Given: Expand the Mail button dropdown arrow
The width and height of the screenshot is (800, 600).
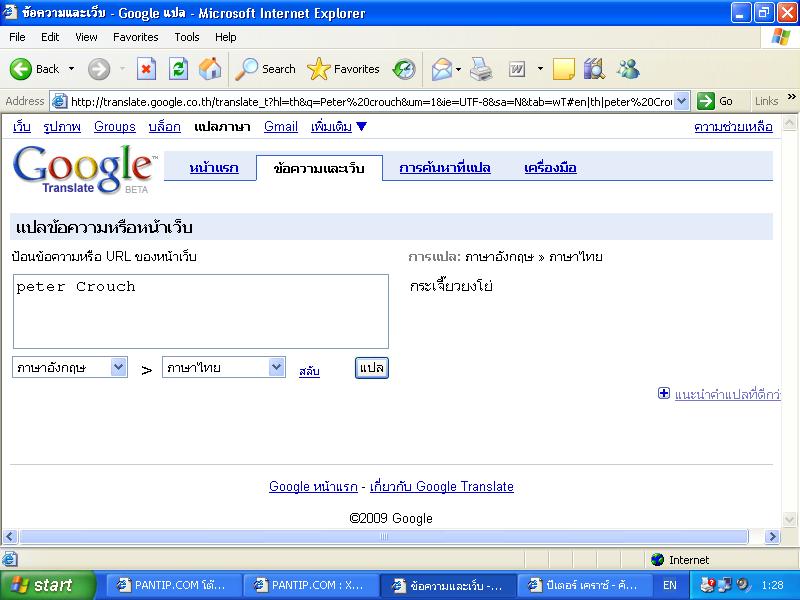Looking at the screenshot, I should (458, 69).
